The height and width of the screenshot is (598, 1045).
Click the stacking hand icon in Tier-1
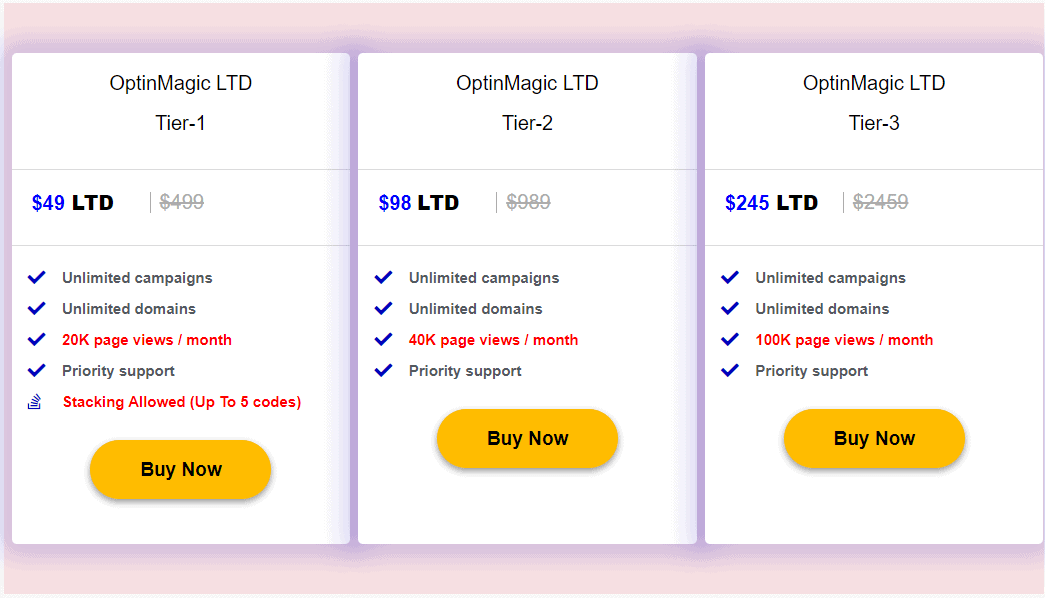coord(37,402)
